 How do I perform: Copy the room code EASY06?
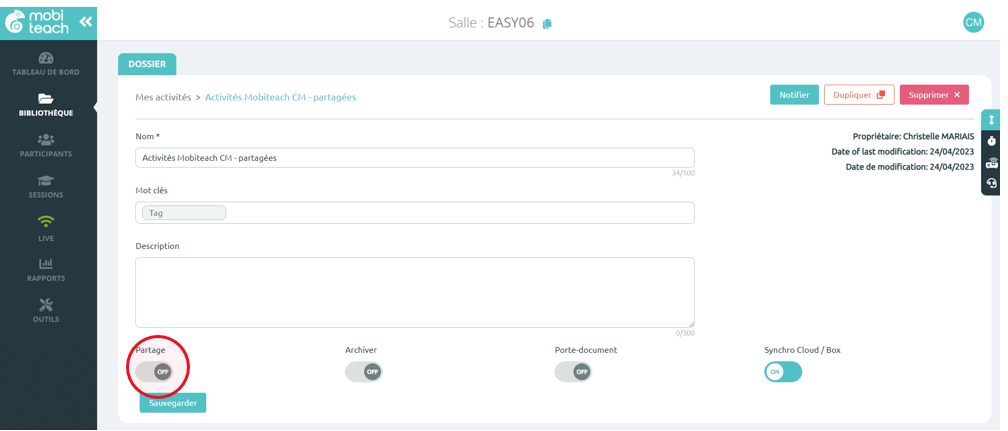[x=547, y=24]
